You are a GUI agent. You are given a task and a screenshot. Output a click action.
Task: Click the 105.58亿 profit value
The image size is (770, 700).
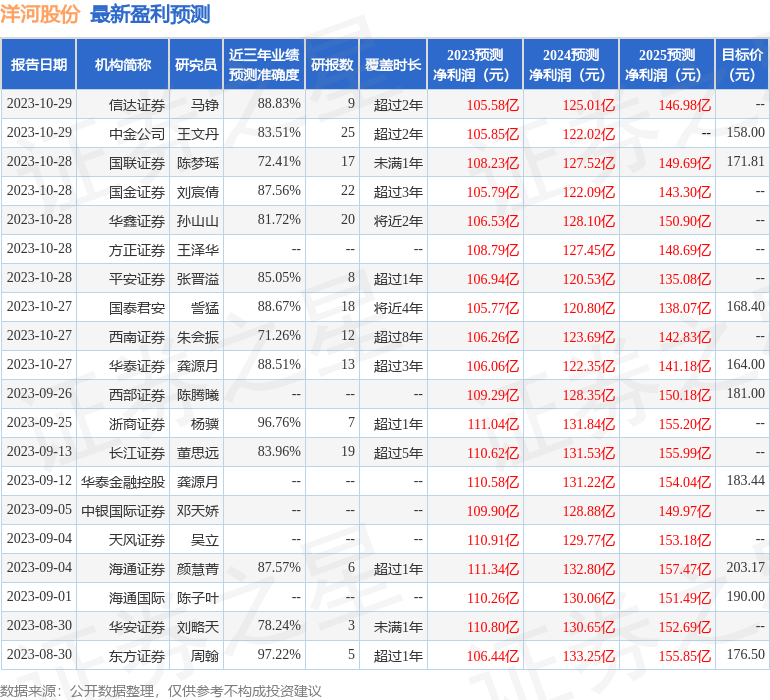(x=493, y=105)
